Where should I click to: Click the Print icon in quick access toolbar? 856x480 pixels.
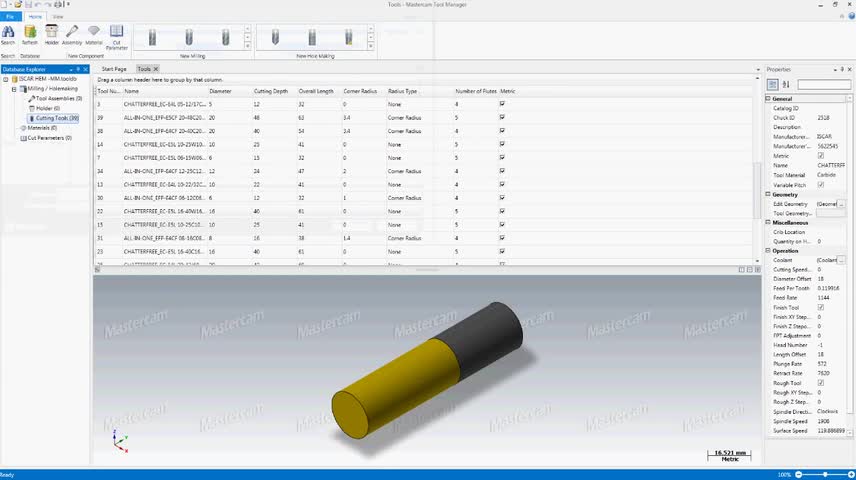[58, 4]
